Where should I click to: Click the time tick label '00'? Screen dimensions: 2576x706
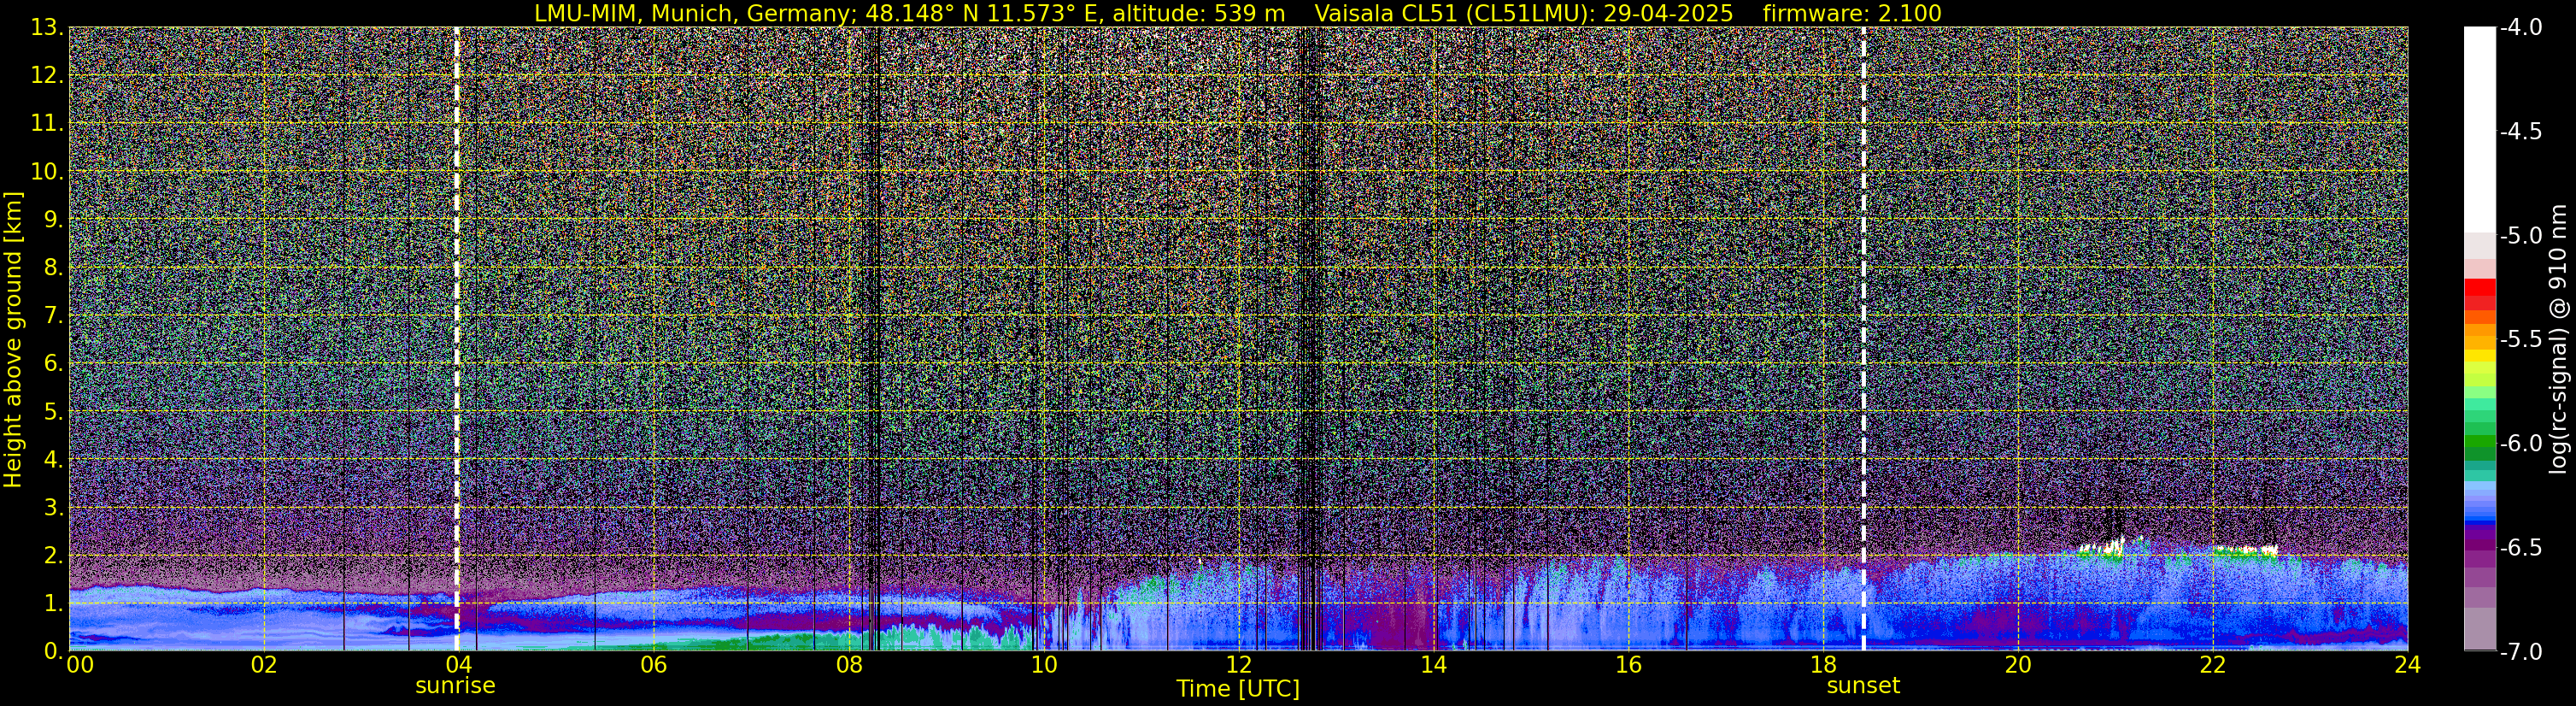pos(80,665)
